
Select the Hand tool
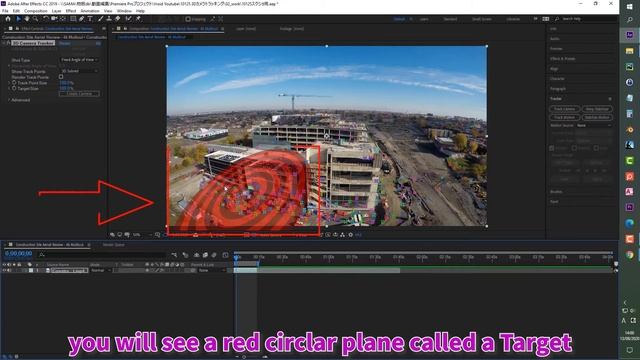click(x=27, y=19)
